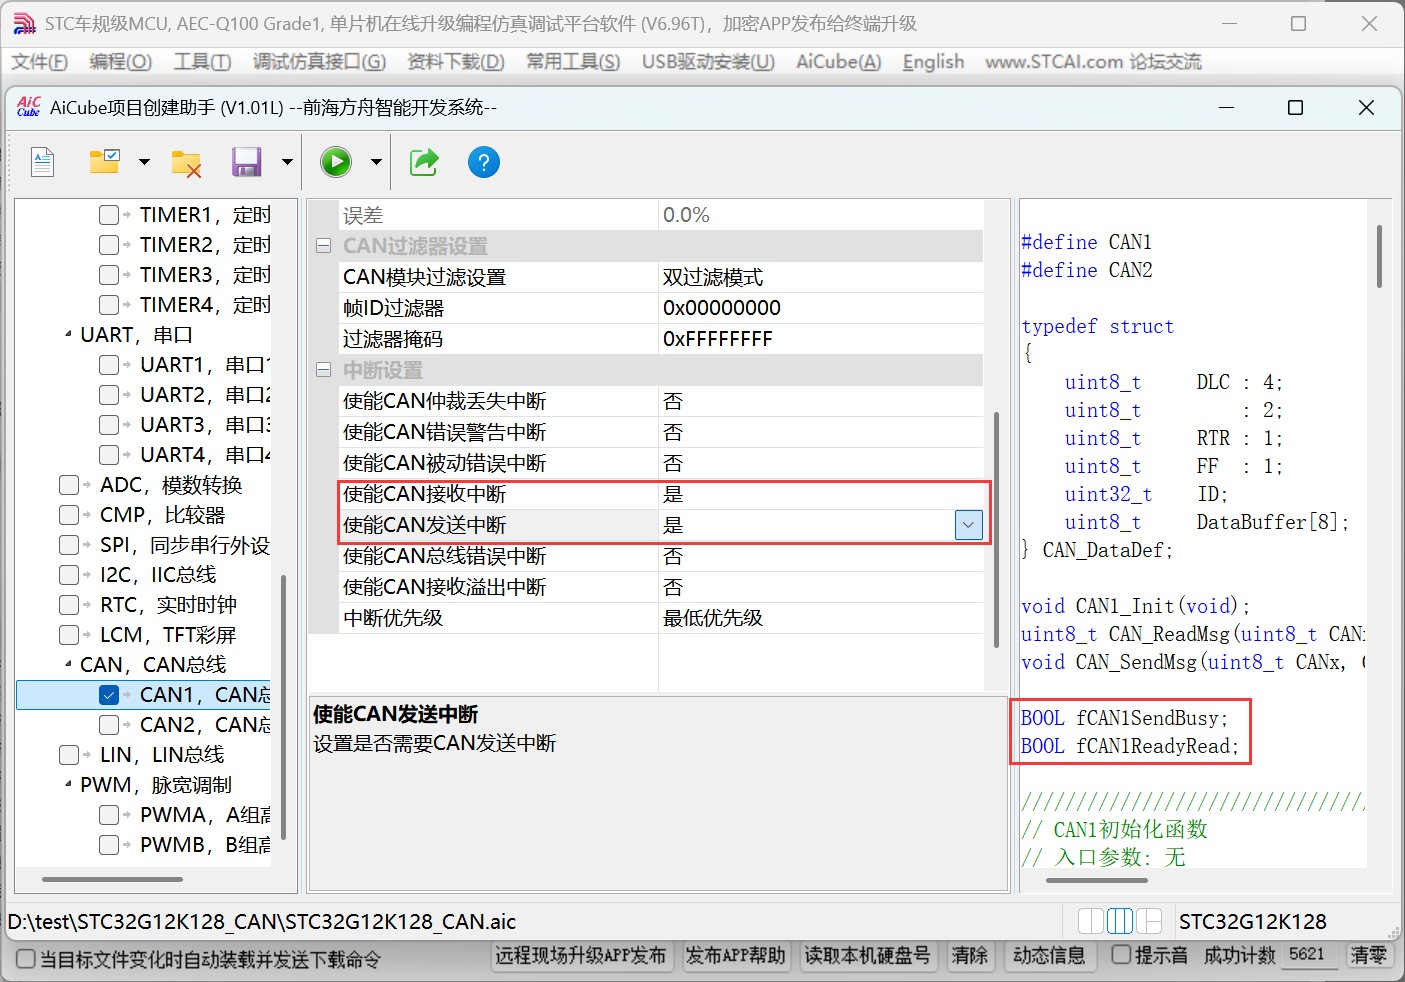Click the code preview horizontal scrollbar

point(1096,880)
